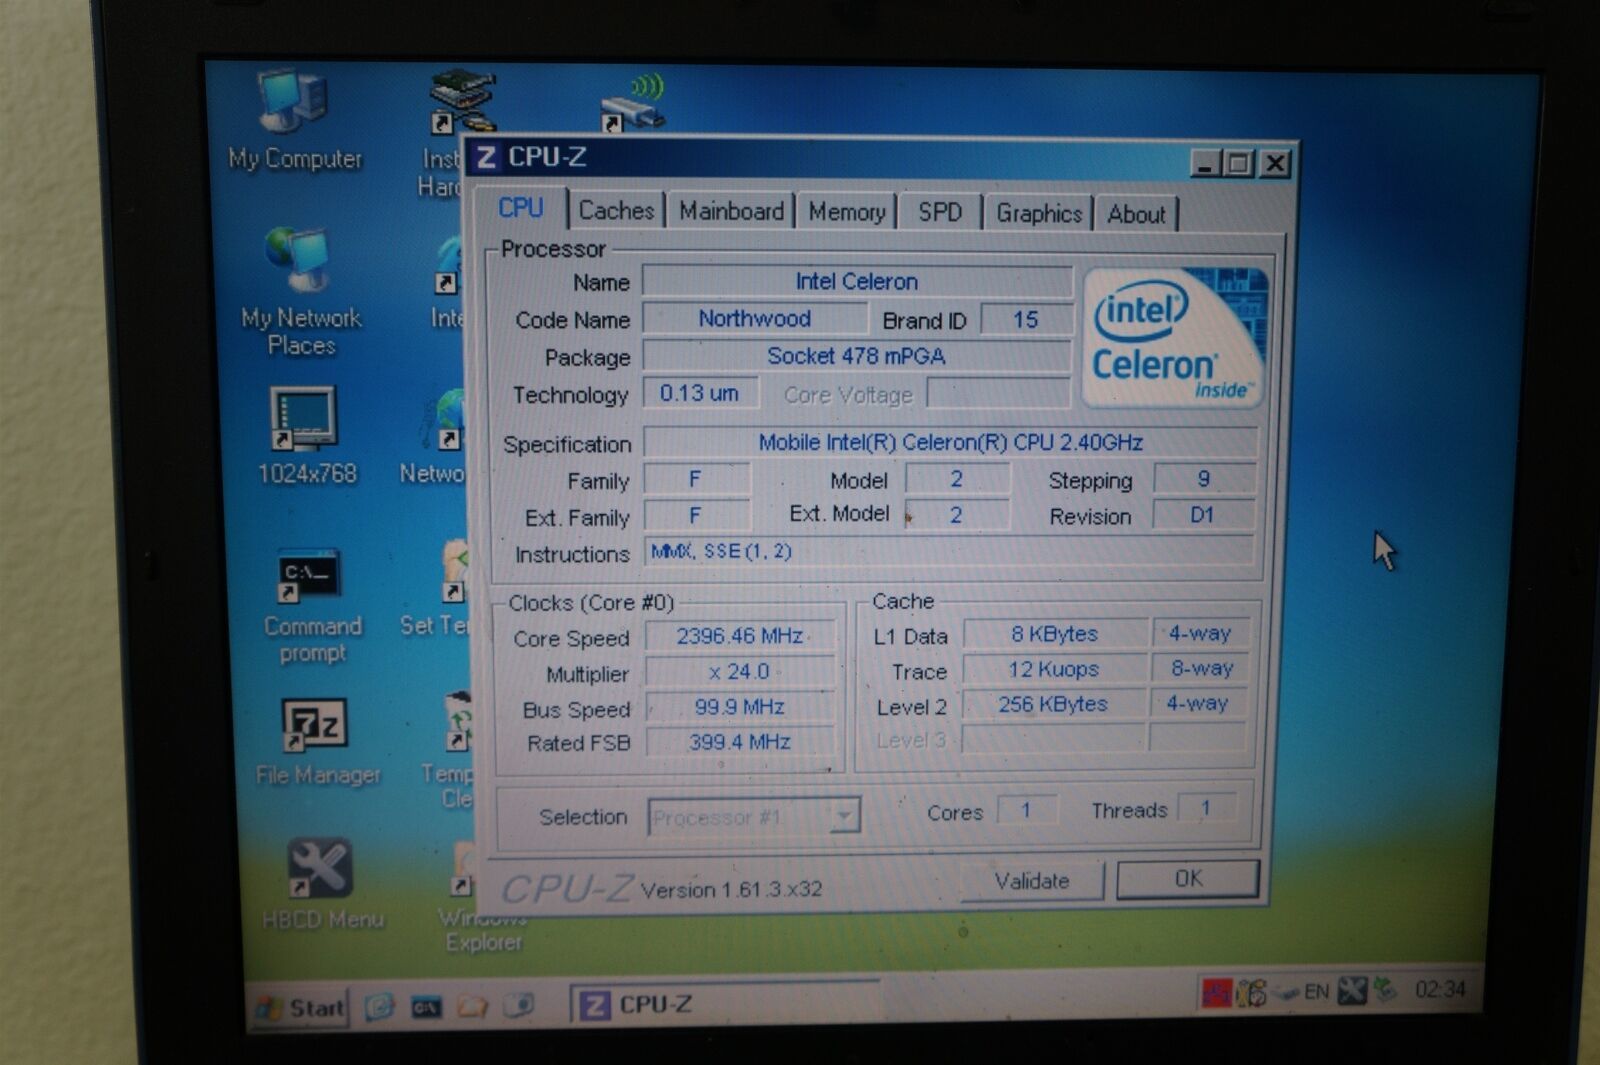The width and height of the screenshot is (1600, 1065).
Task: Launch the Command prompt shortcut
Action: pos(310,606)
